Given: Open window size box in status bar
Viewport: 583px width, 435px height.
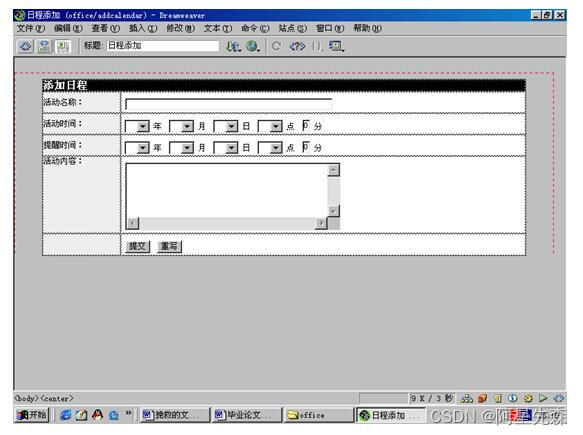Looking at the screenshot, I should coord(383,399).
